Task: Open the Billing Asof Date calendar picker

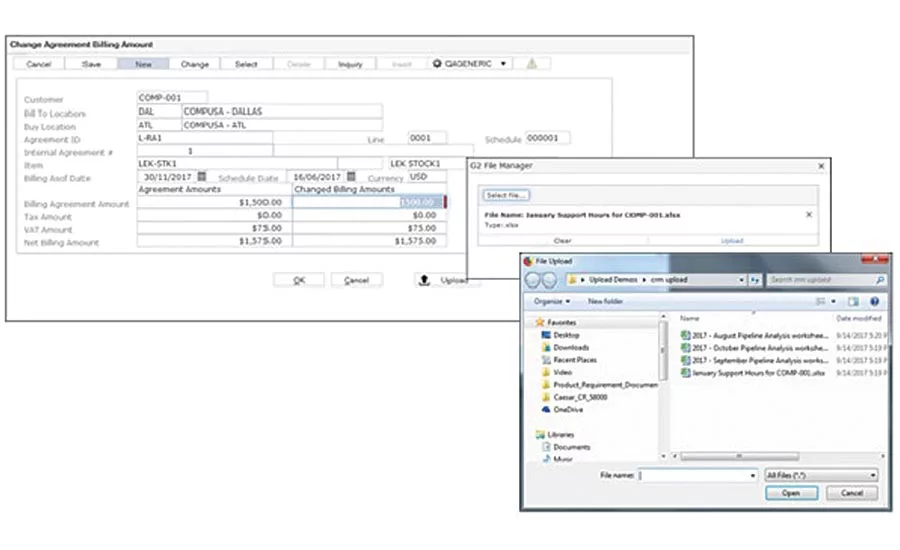Action: click(x=201, y=177)
